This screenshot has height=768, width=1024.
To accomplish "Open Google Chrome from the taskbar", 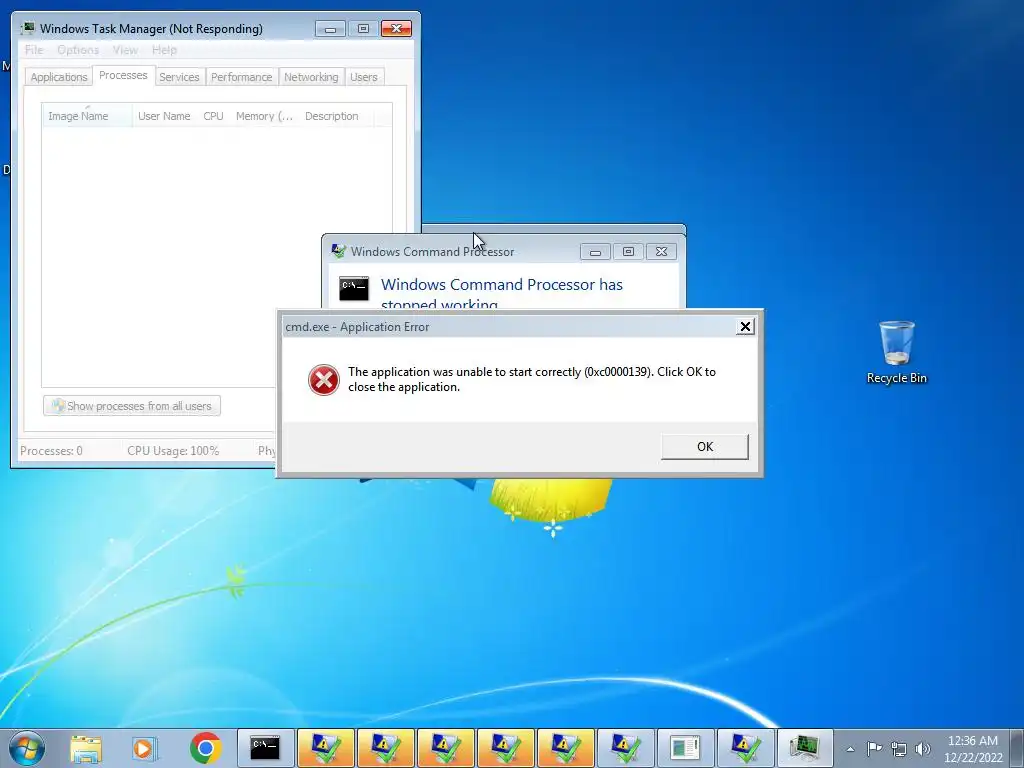I will [206, 748].
